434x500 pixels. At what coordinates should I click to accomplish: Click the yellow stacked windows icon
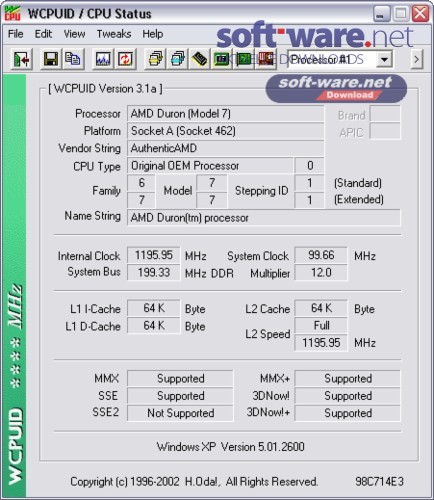click(155, 59)
